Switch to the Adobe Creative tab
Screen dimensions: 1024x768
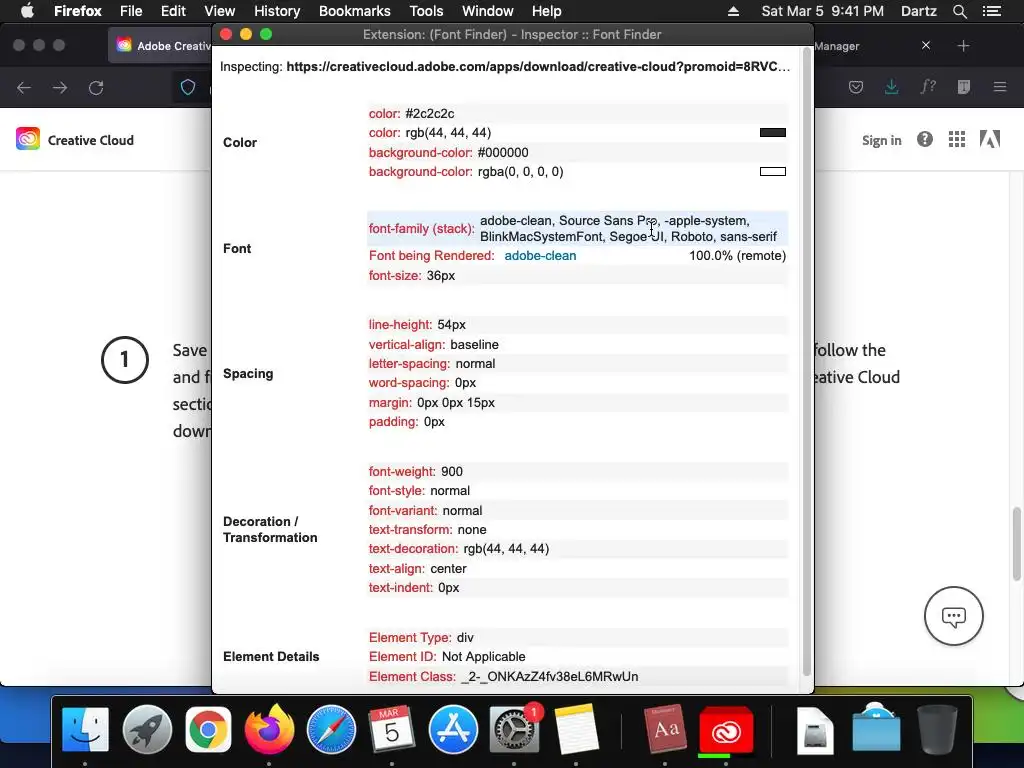161,46
